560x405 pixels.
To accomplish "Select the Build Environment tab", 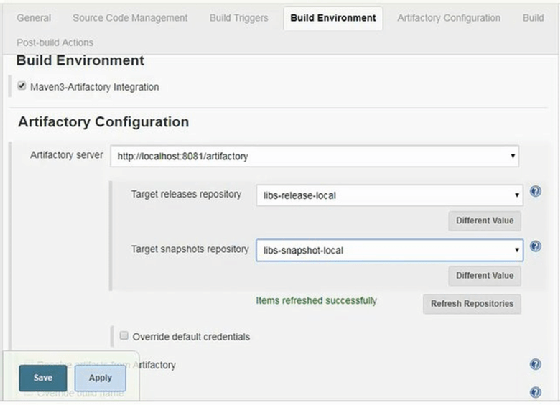I will (x=333, y=18).
